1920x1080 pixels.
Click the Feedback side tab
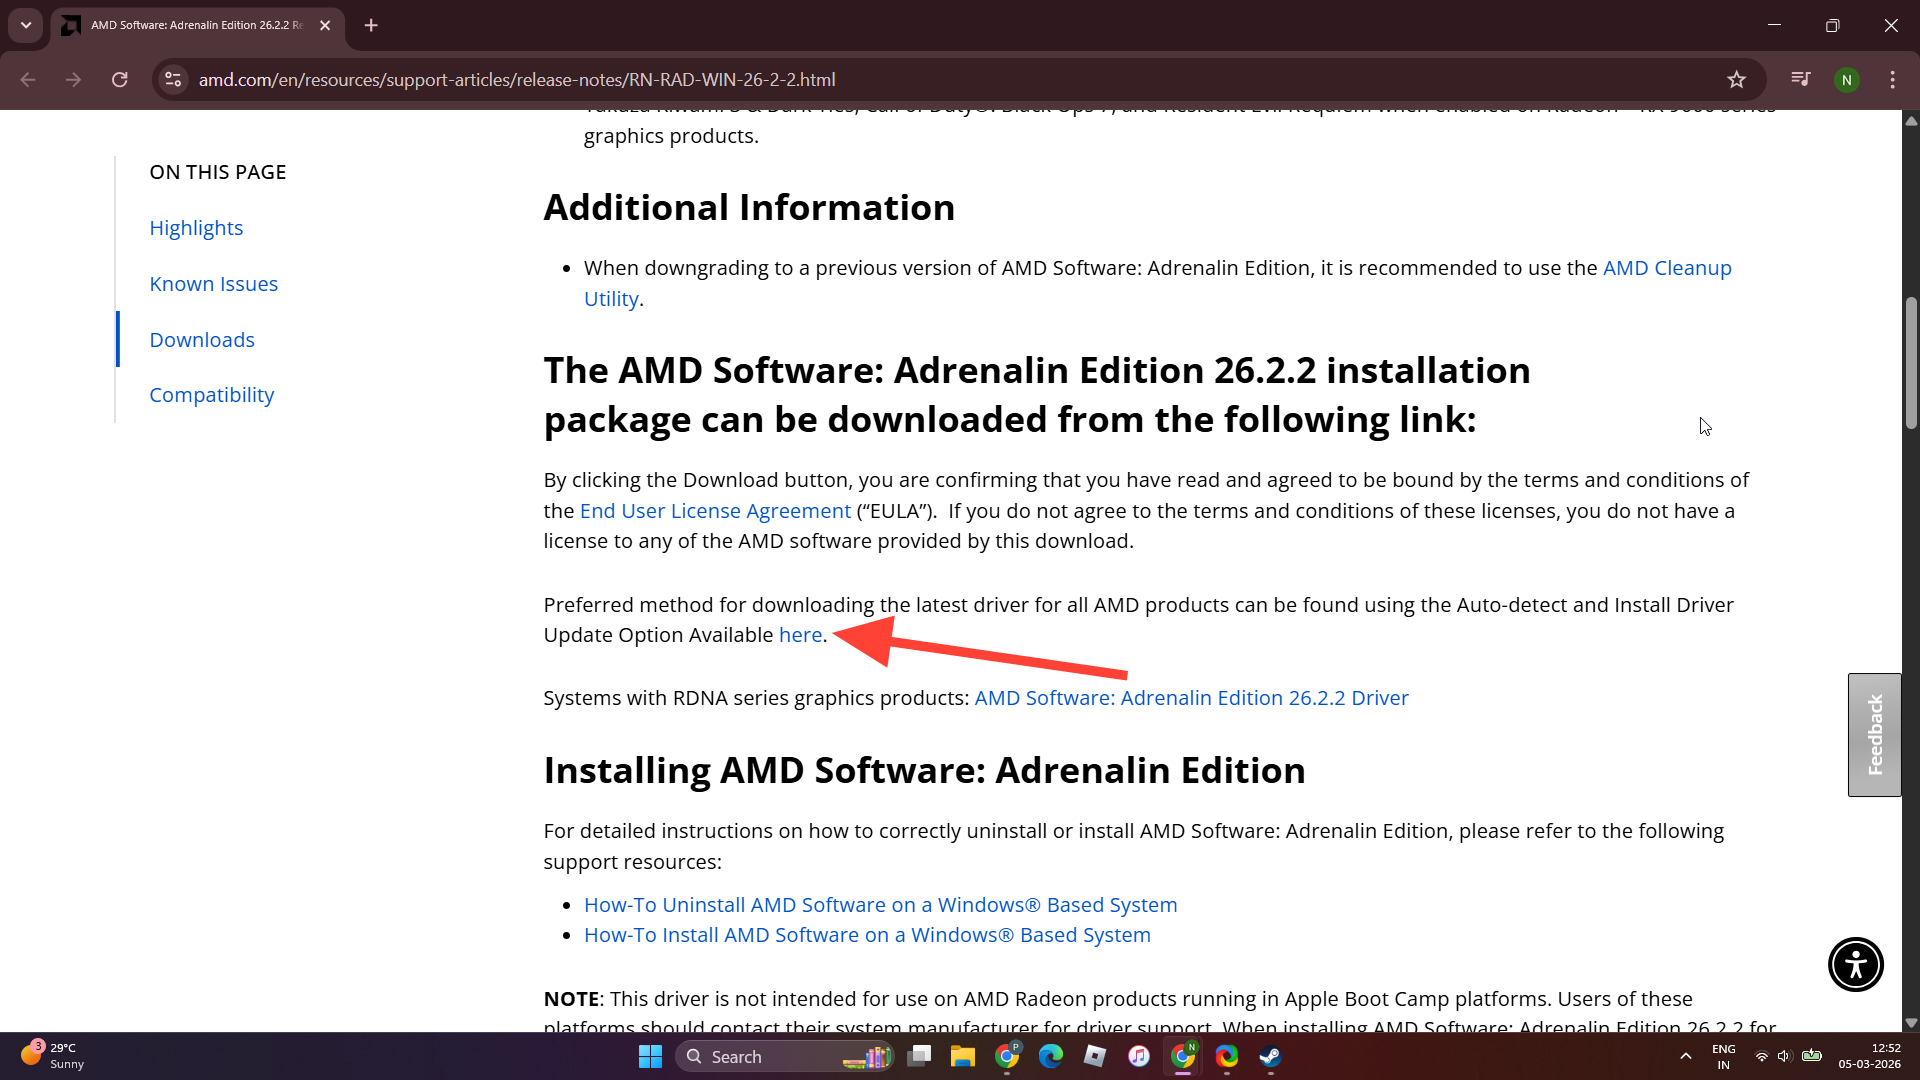point(1874,734)
